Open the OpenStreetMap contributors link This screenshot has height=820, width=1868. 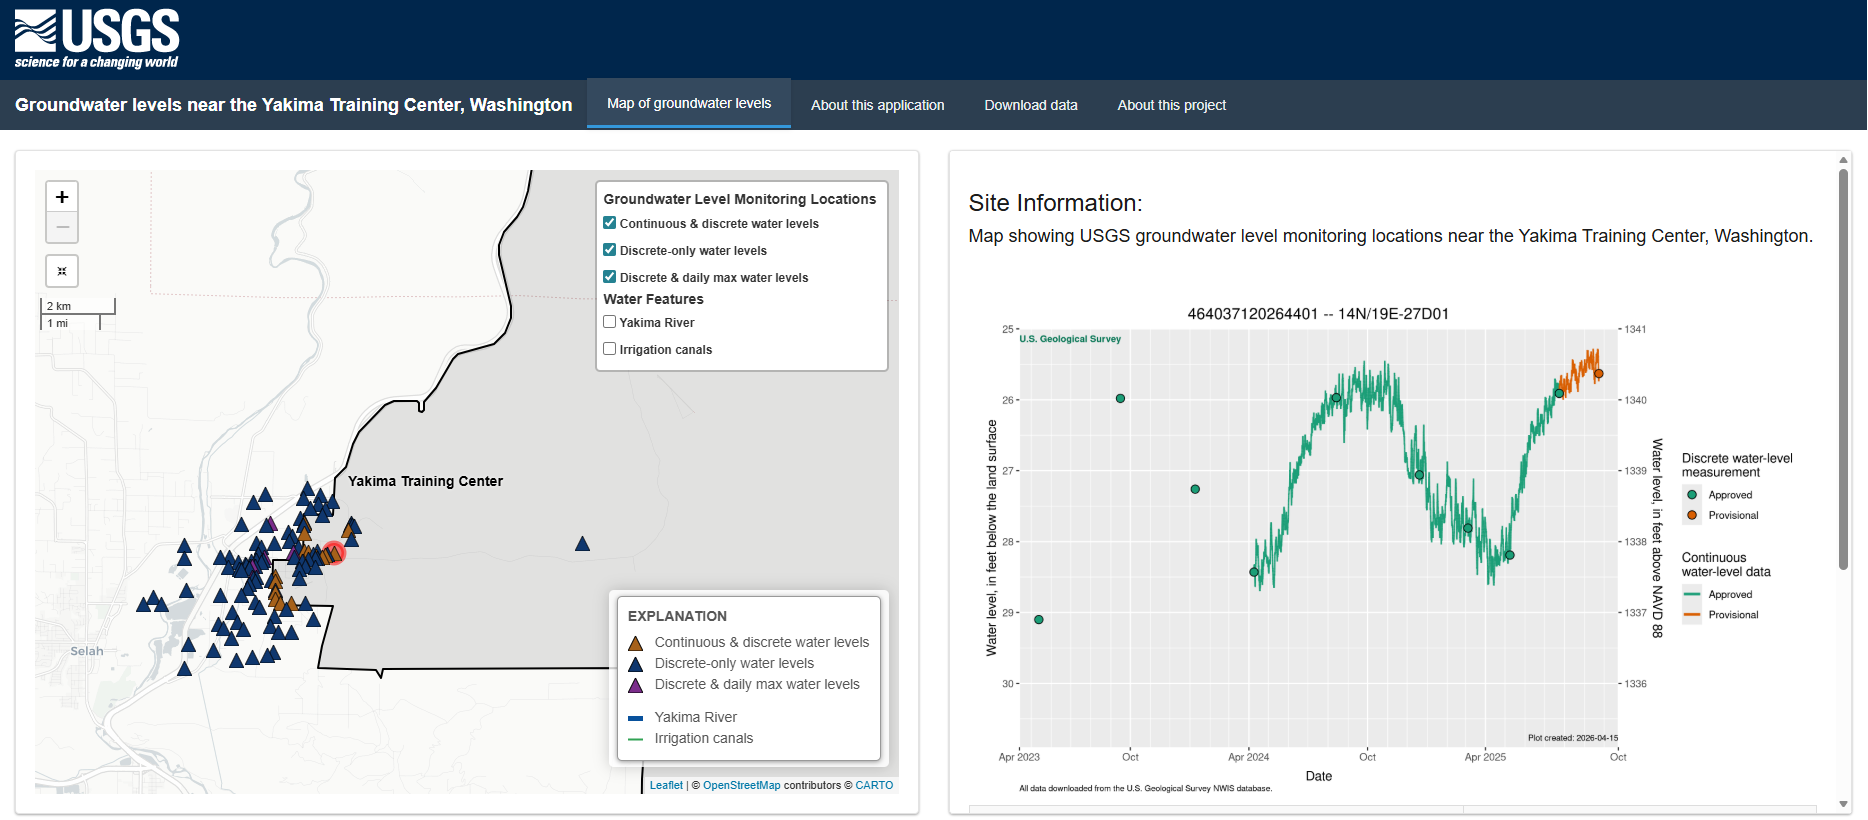tap(741, 785)
